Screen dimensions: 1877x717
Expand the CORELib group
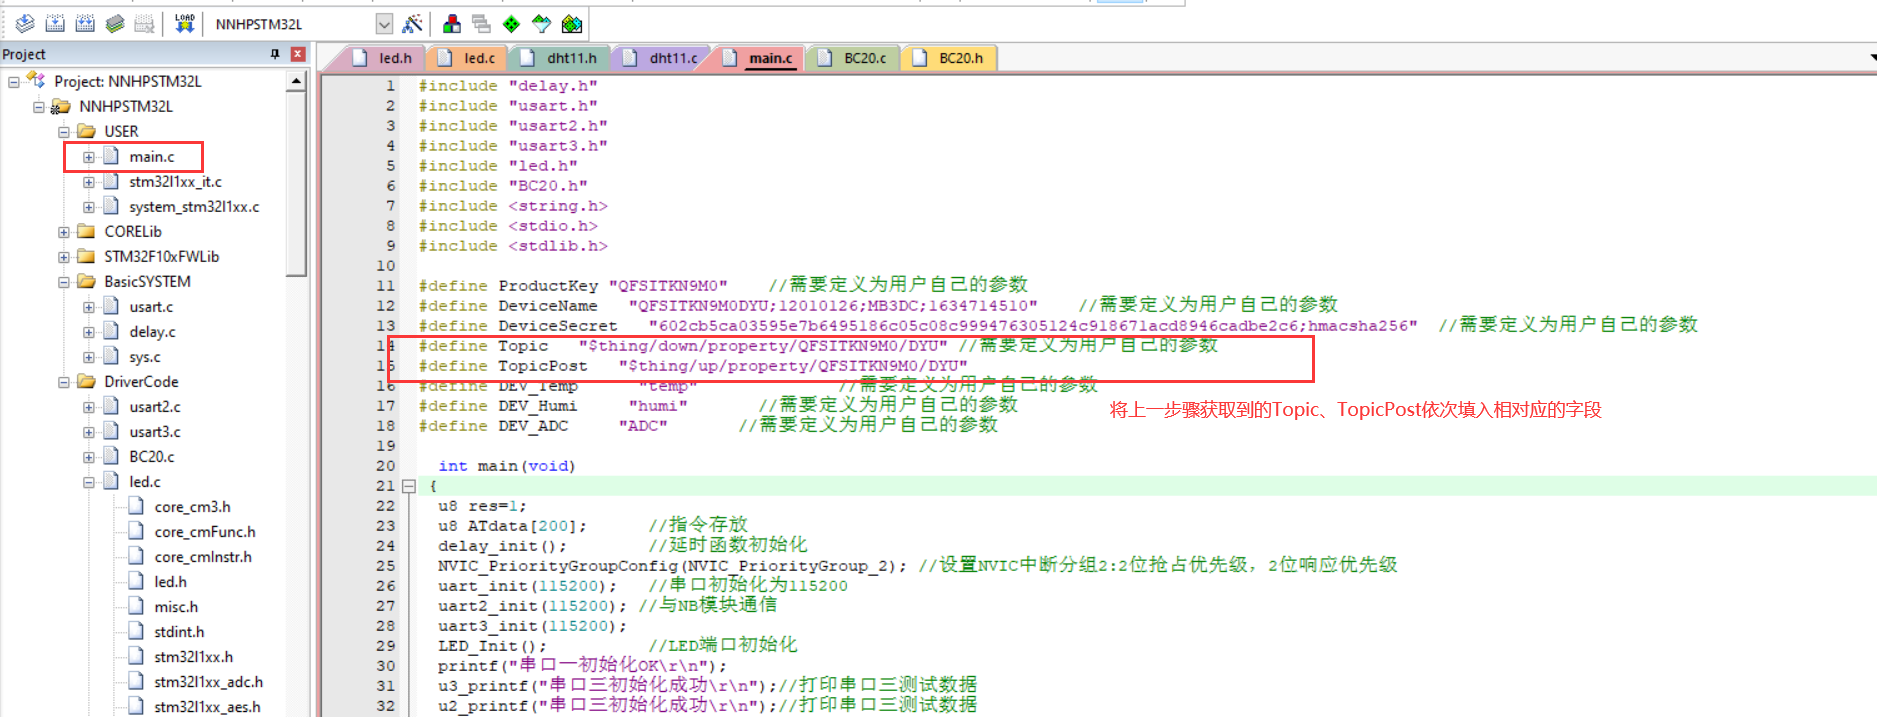coord(64,232)
